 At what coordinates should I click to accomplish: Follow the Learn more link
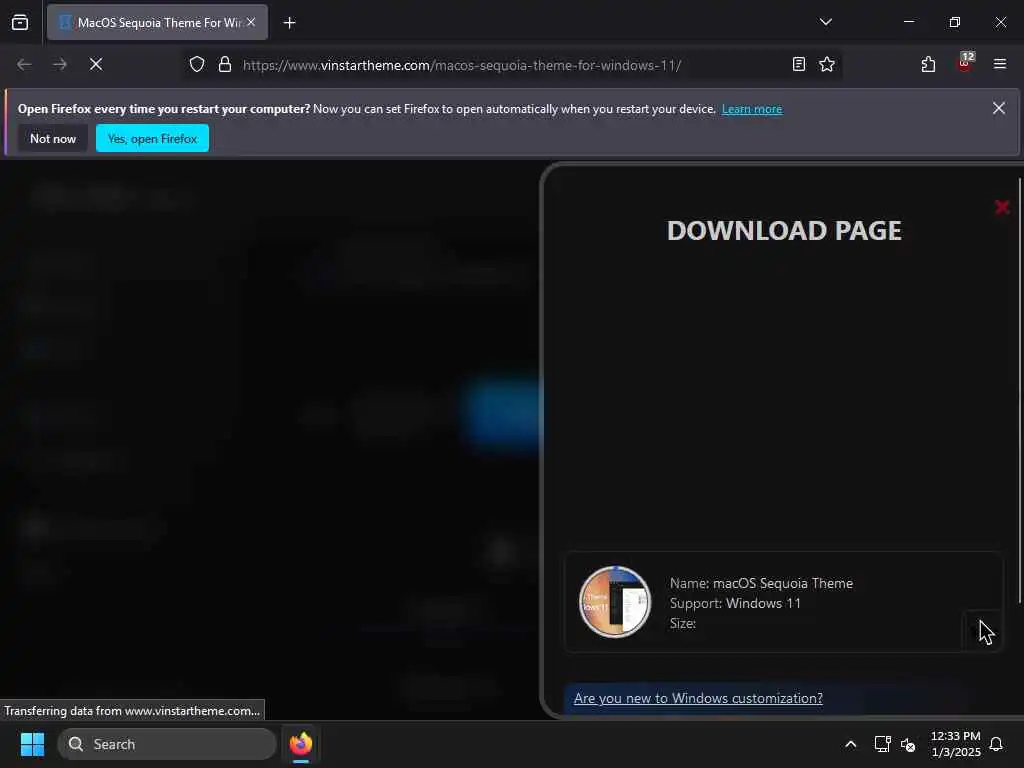point(752,109)
